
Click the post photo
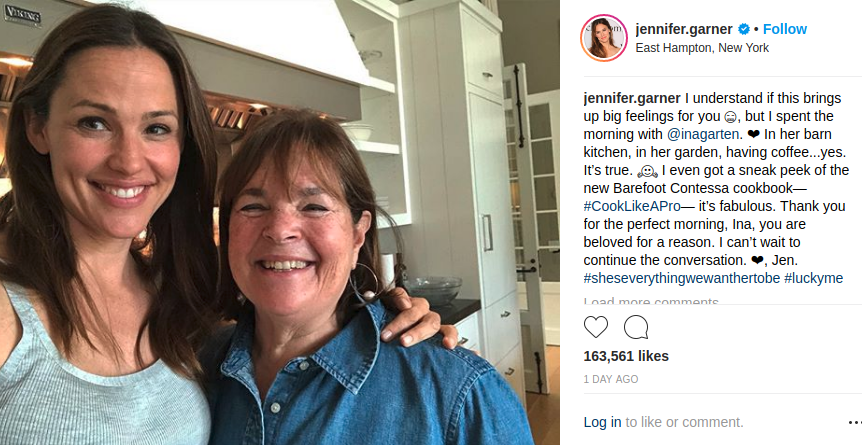point(280,222)
